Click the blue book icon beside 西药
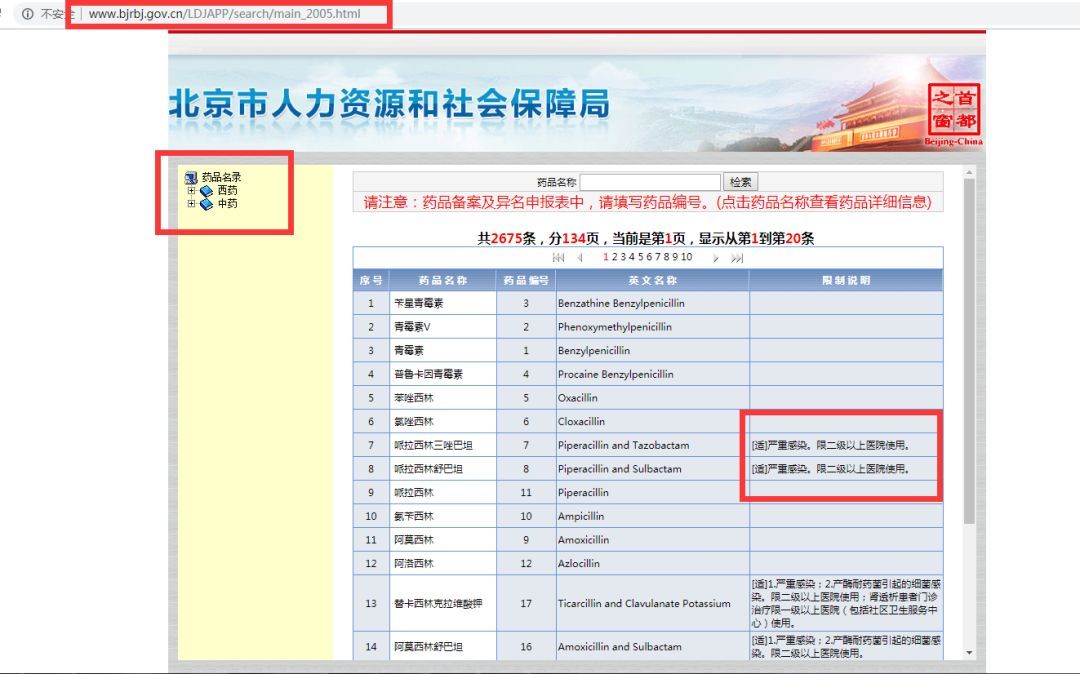1080x674 pixels. pyautogui.click(x=208, y=191)
